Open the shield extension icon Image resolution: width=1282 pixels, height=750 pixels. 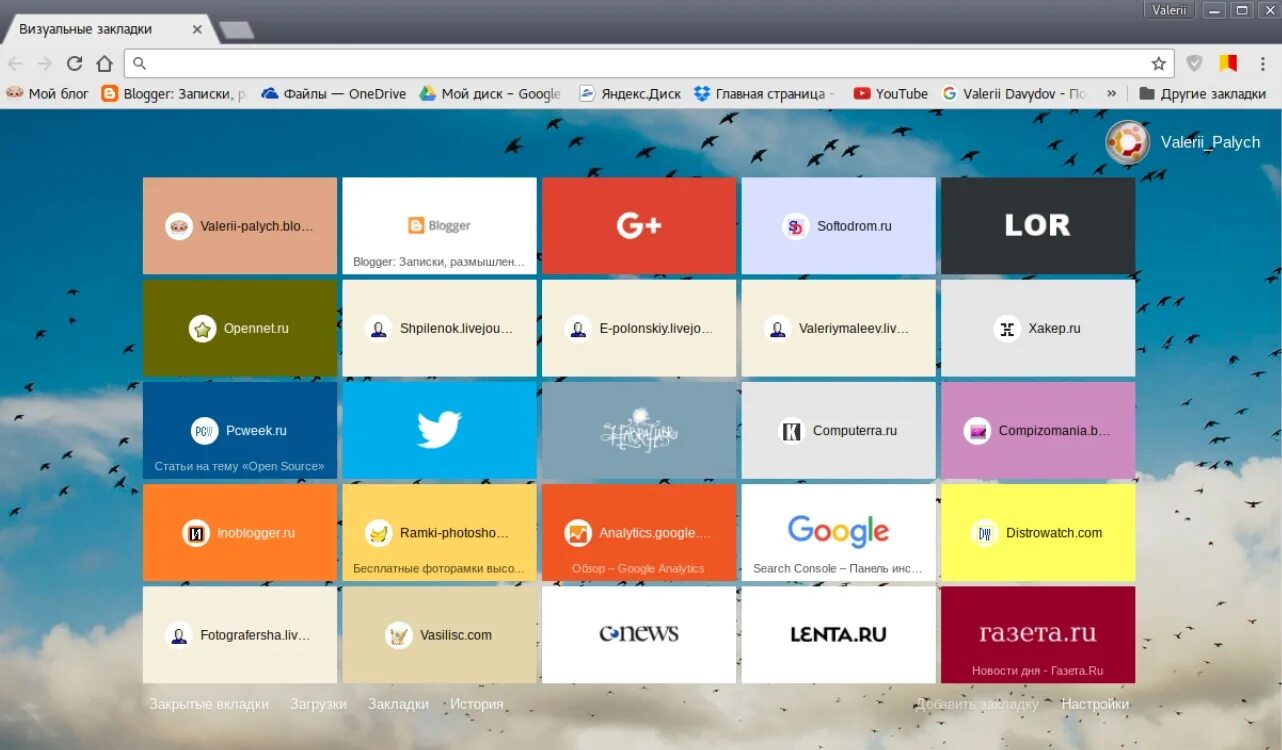(x=1194, y=63)
